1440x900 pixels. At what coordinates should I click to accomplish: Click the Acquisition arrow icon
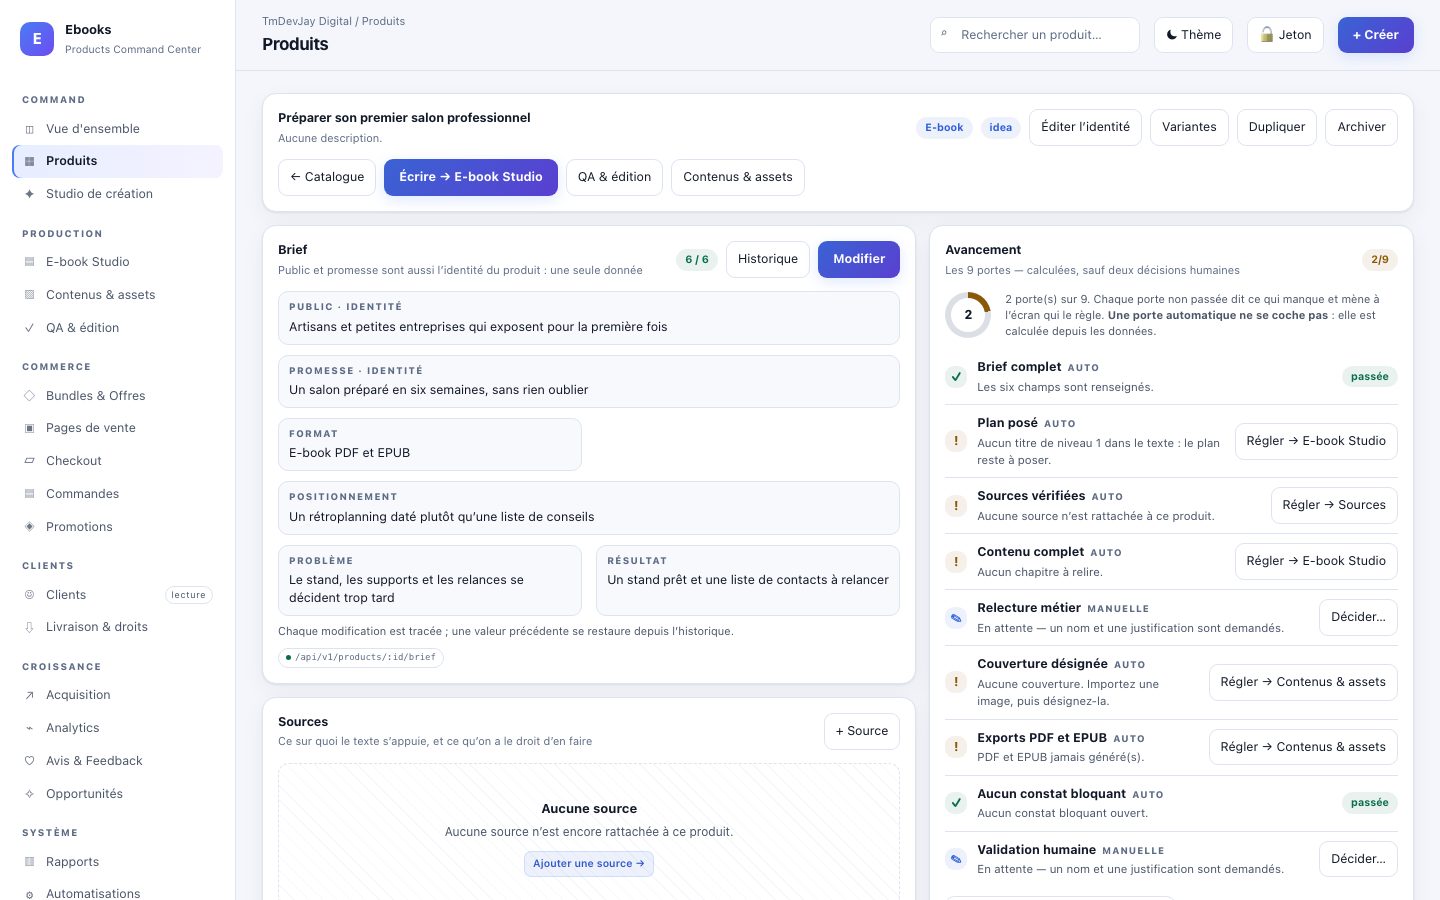29,695
